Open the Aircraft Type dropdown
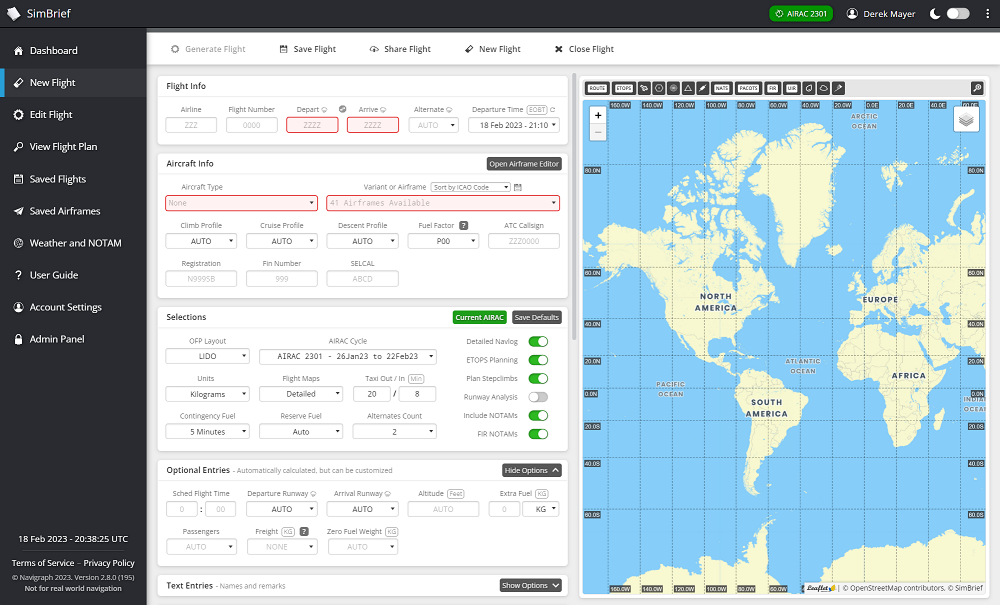This screenshot has height=605, width=1000. [241, 203]
